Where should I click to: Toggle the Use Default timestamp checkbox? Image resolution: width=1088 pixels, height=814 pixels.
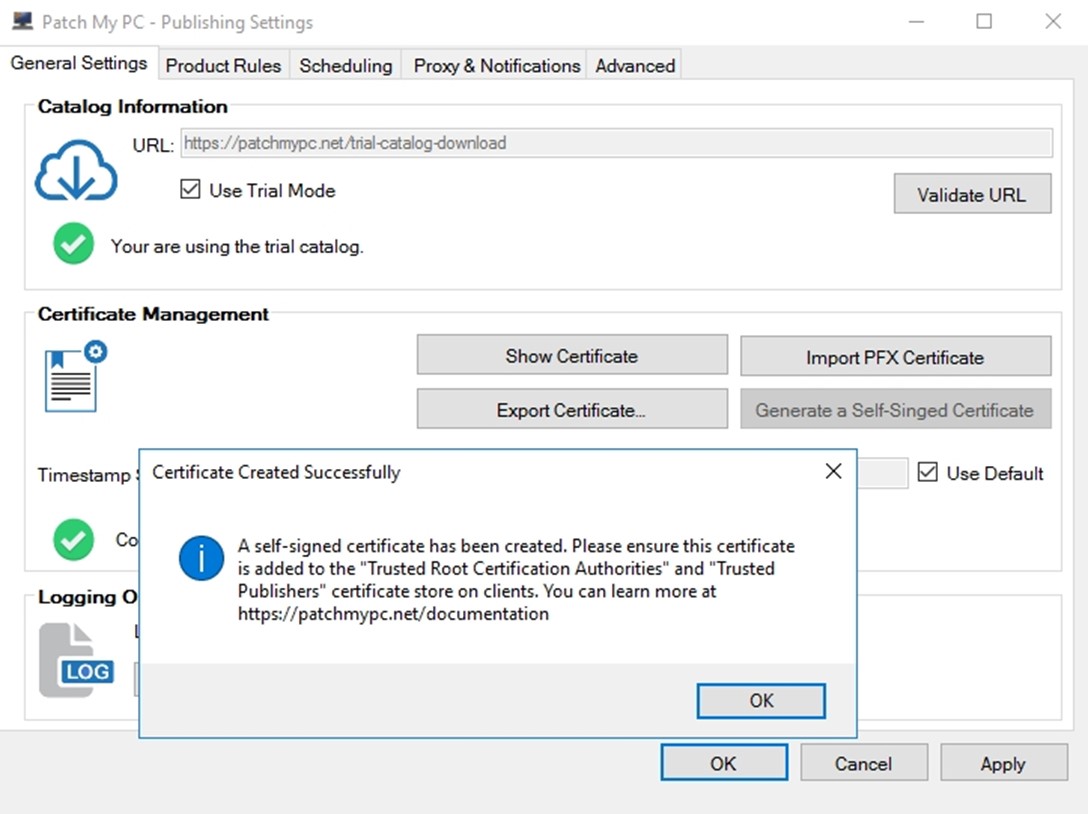point(928,472)
